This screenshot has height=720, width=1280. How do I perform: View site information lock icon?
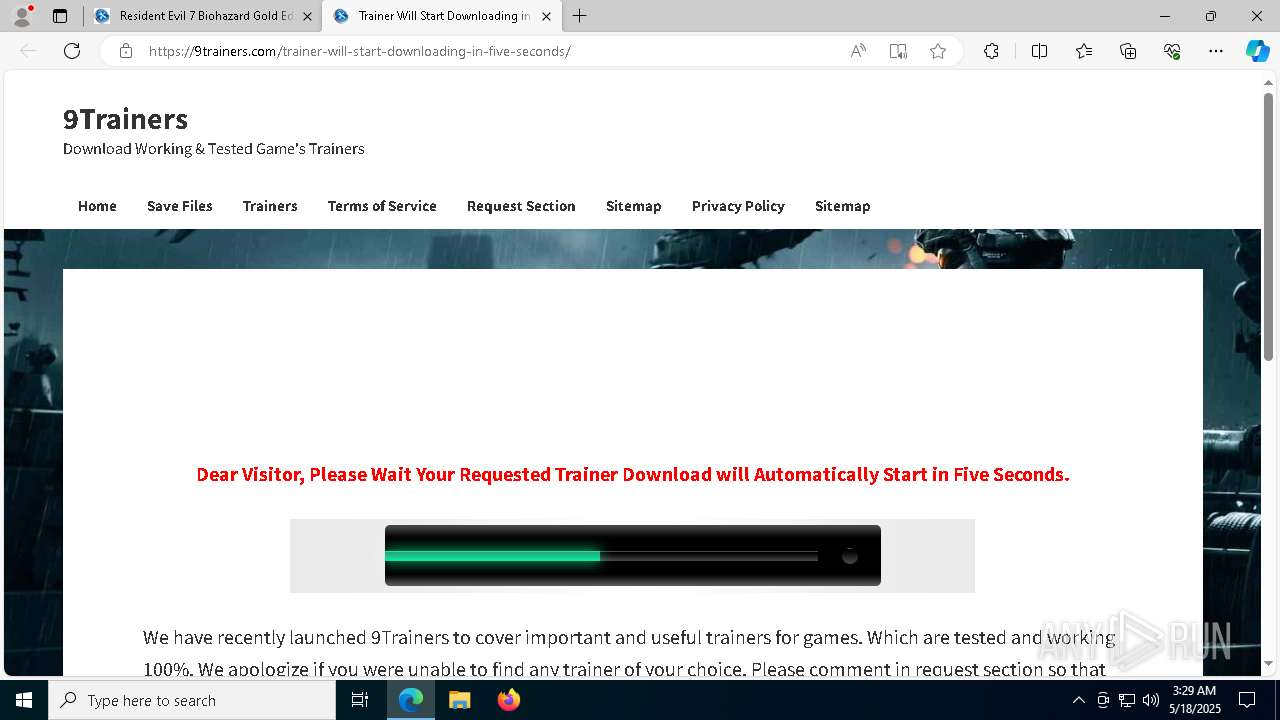point(126,51)
